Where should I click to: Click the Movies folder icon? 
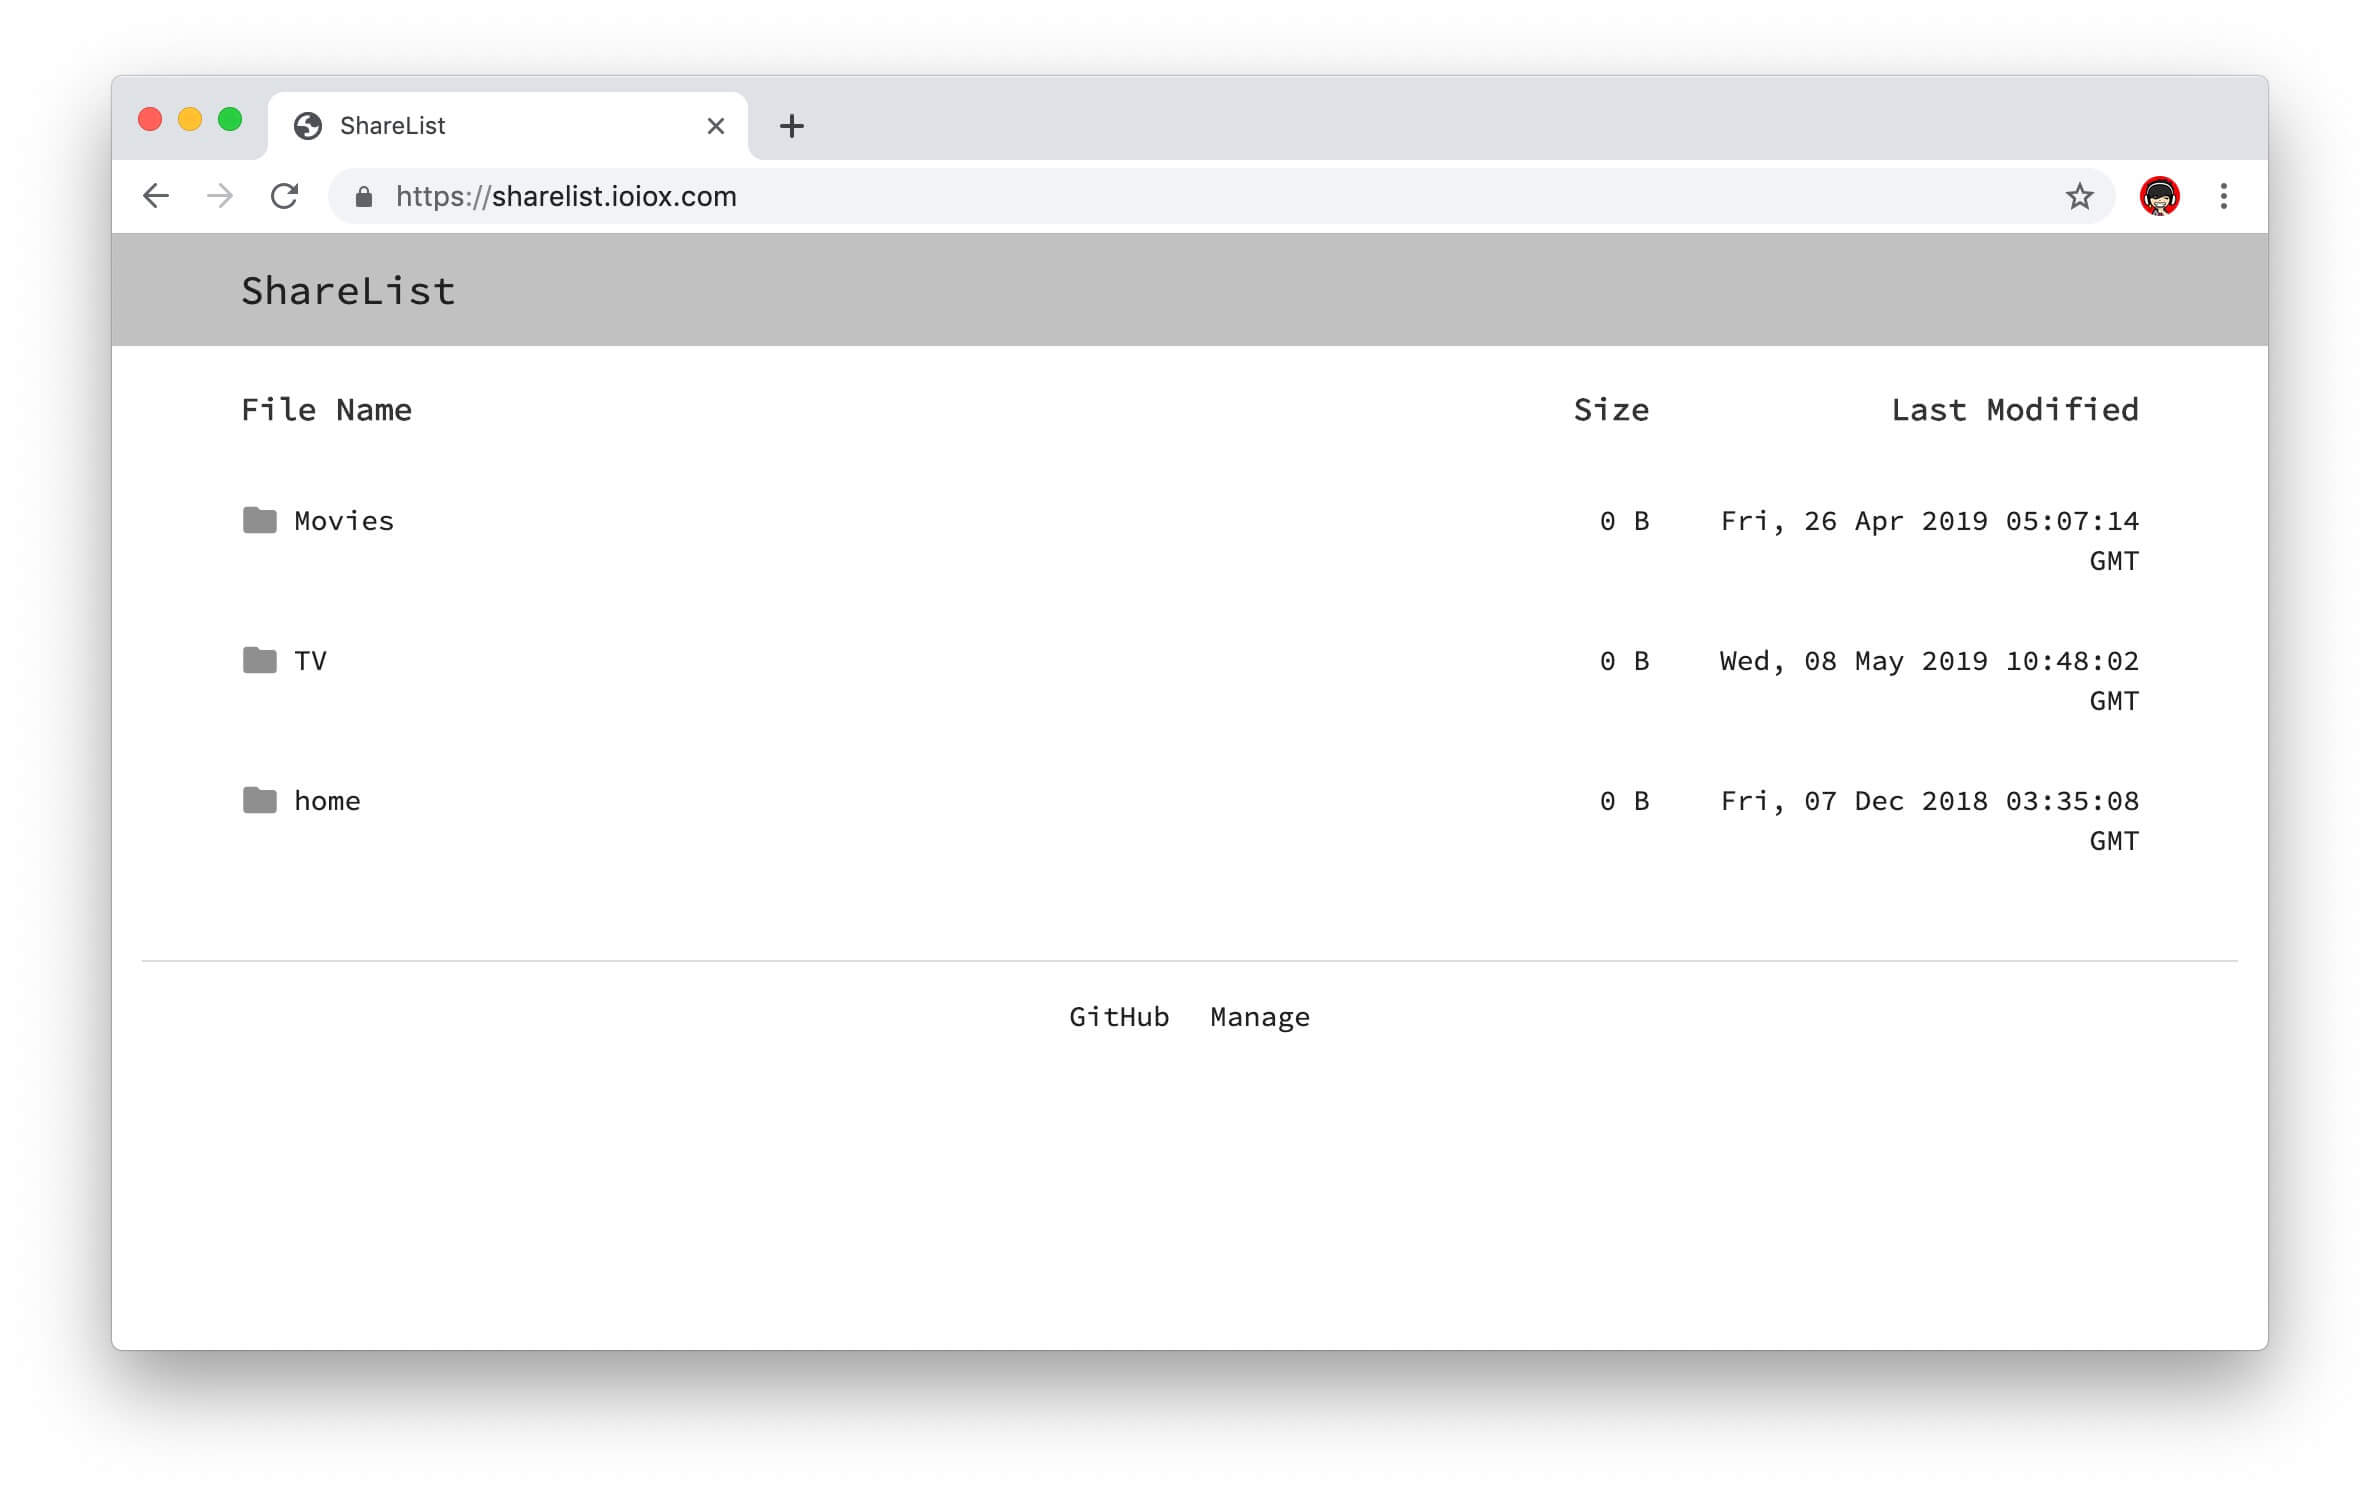[x=260, y=520]
